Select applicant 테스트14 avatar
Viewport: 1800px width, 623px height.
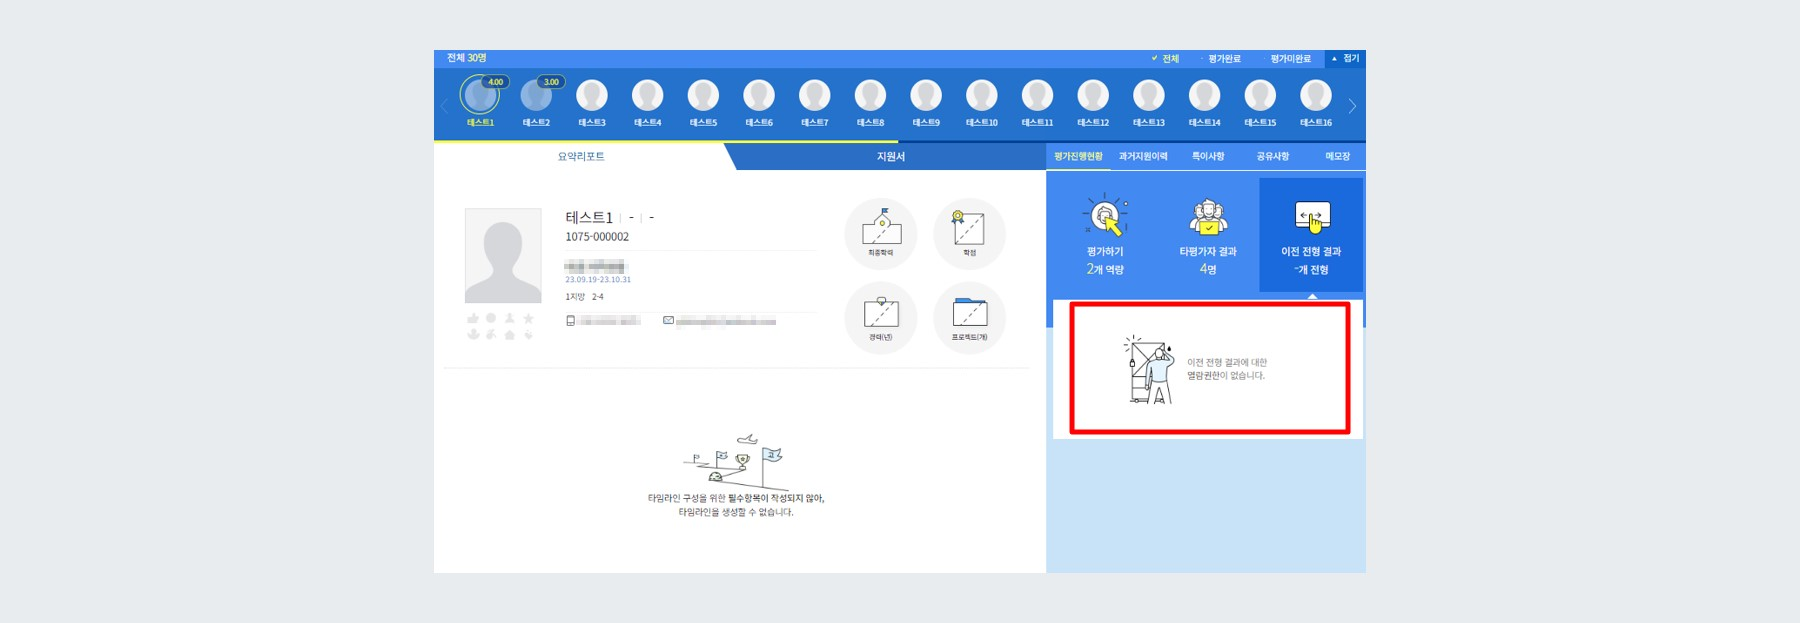click(1204, 95)
